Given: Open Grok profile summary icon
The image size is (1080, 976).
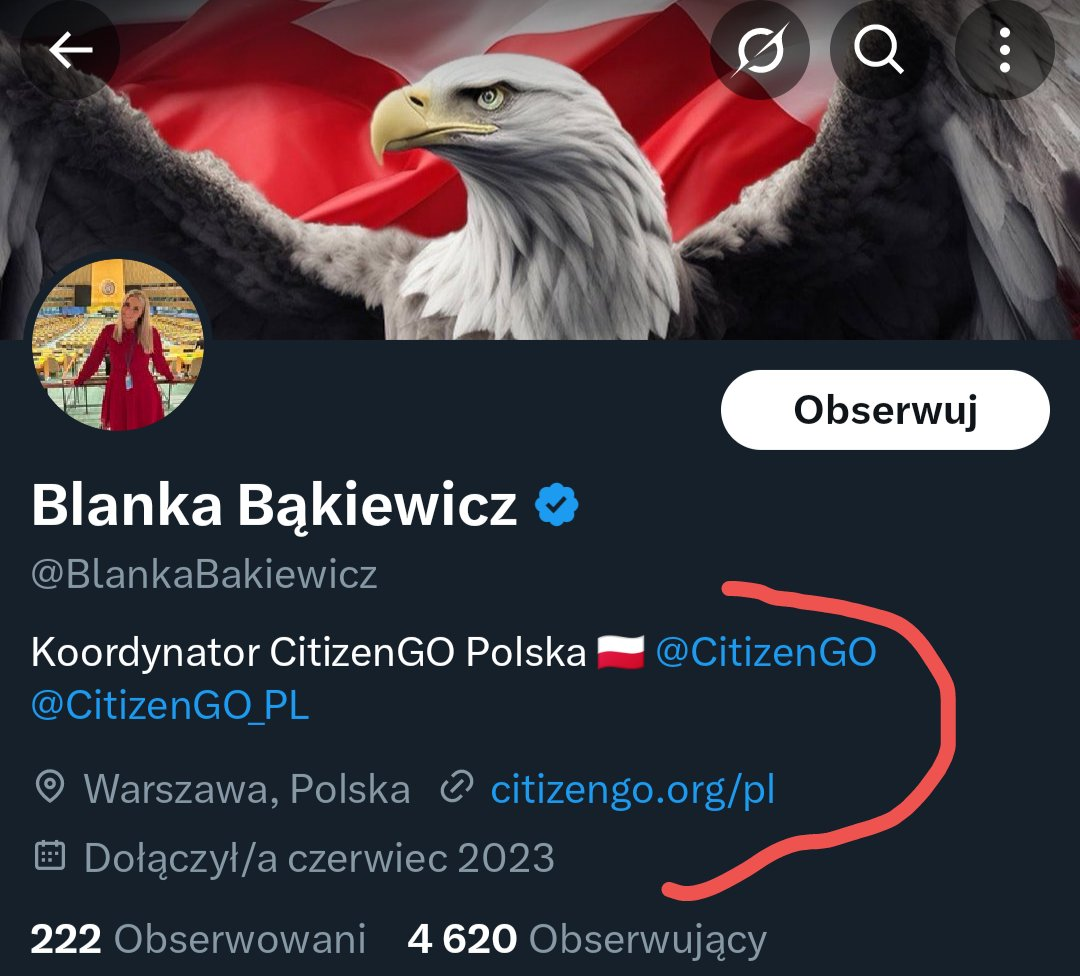Looking at the screenshot, I should [x=760, y=50].
